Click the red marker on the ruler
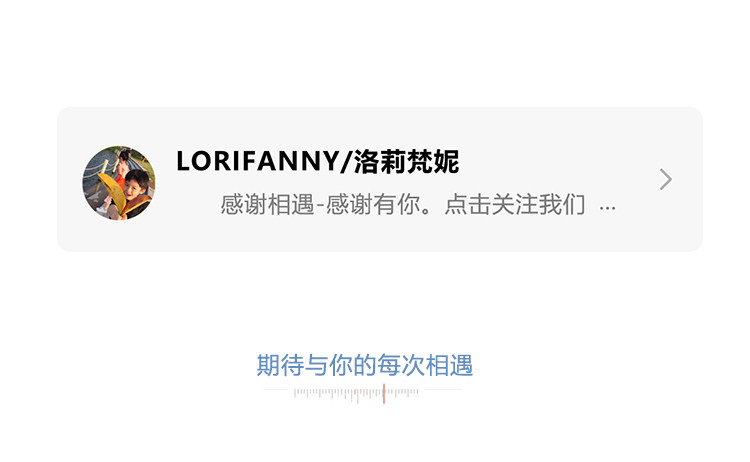Image resolution: width=750 pixels, height=462 pixels. point(384,394)
